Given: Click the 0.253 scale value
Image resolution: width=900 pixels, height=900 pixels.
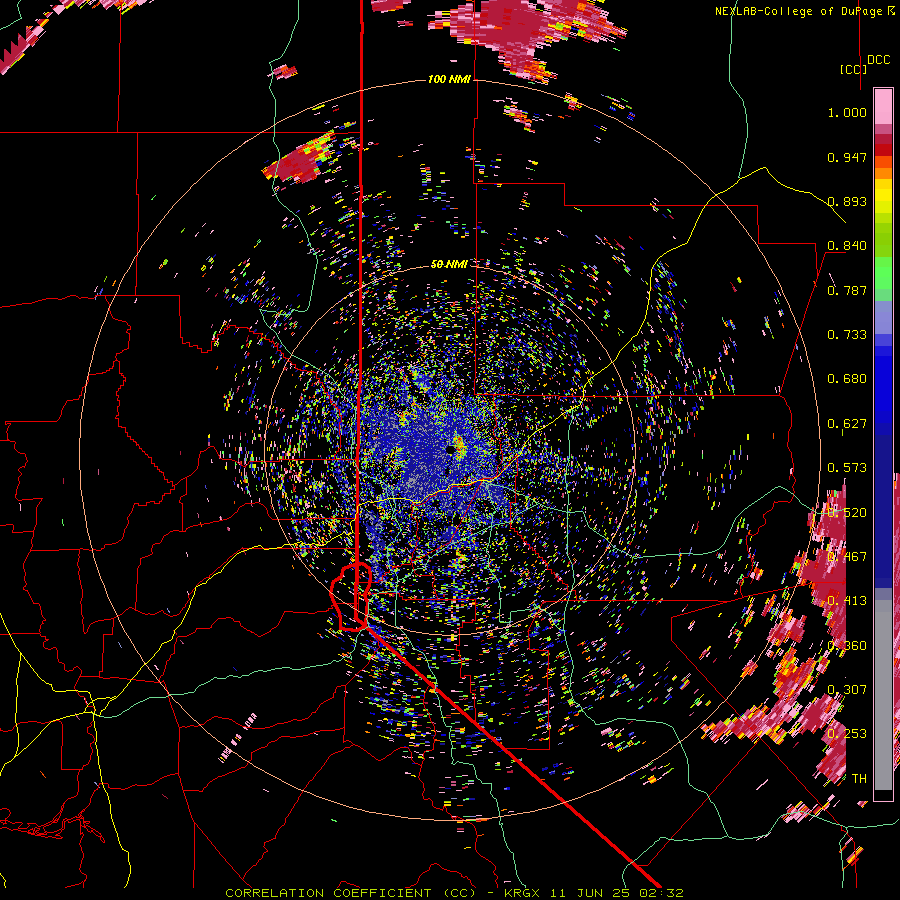Looking at the screenshot, I should tap(847, 734).
